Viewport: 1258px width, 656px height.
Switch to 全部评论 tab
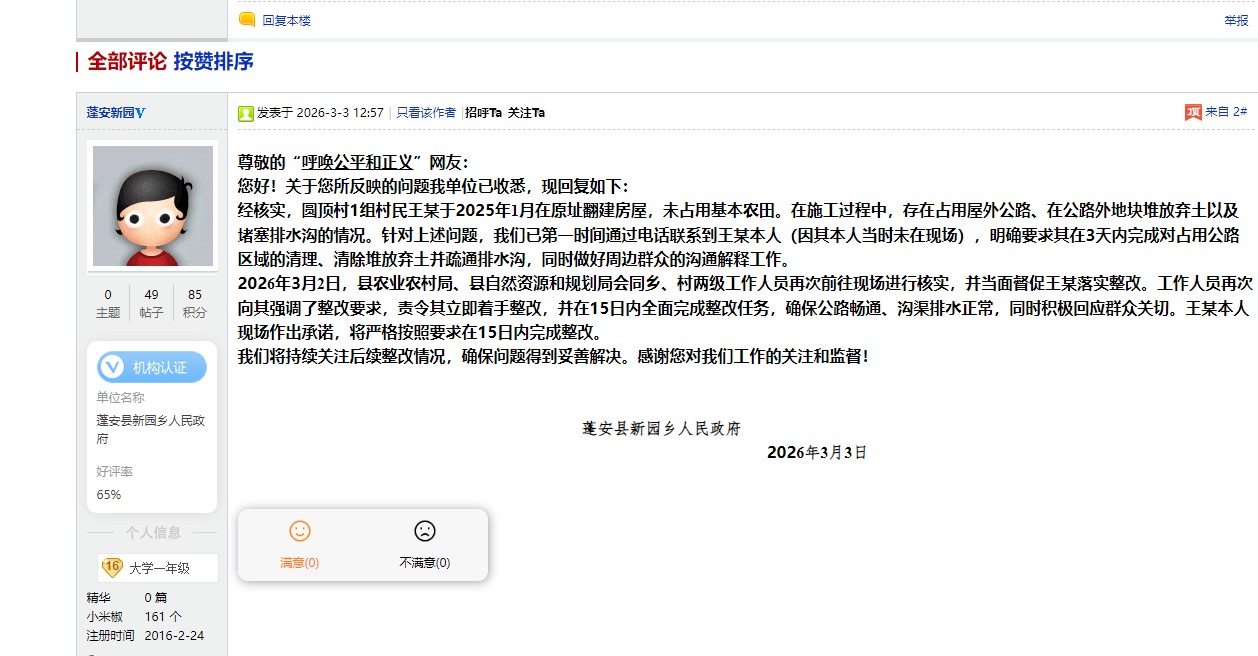point(127,62)
